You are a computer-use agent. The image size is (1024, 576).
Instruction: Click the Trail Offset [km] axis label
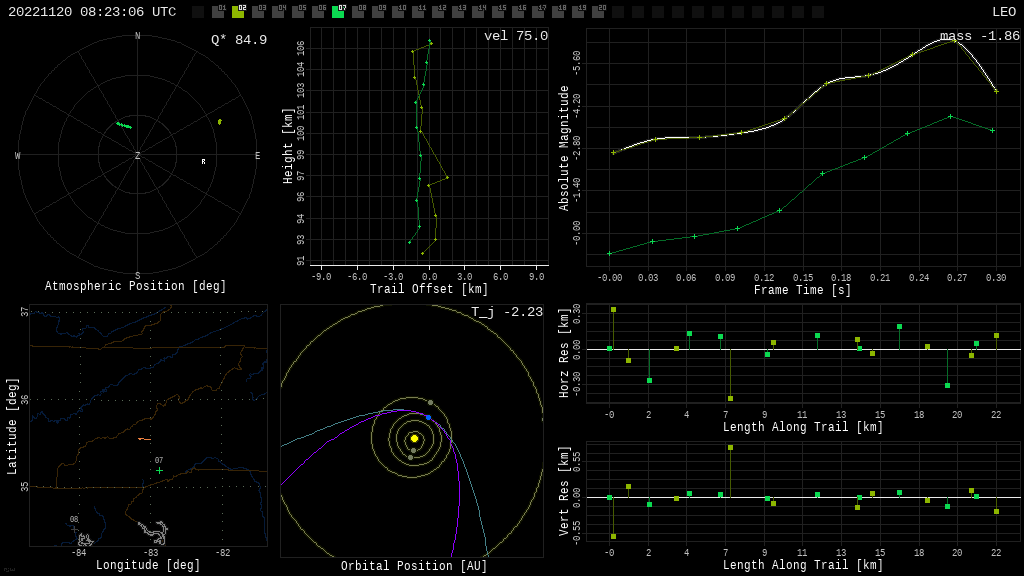(429, 289)
